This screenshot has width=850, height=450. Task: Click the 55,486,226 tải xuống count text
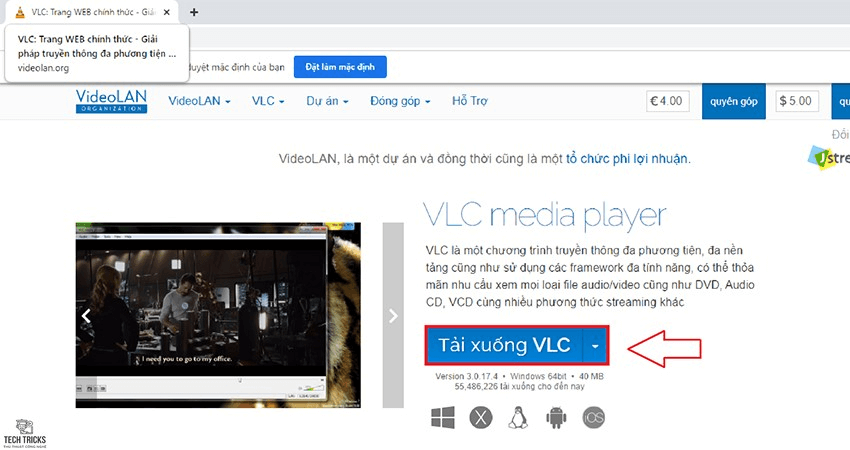519,387
